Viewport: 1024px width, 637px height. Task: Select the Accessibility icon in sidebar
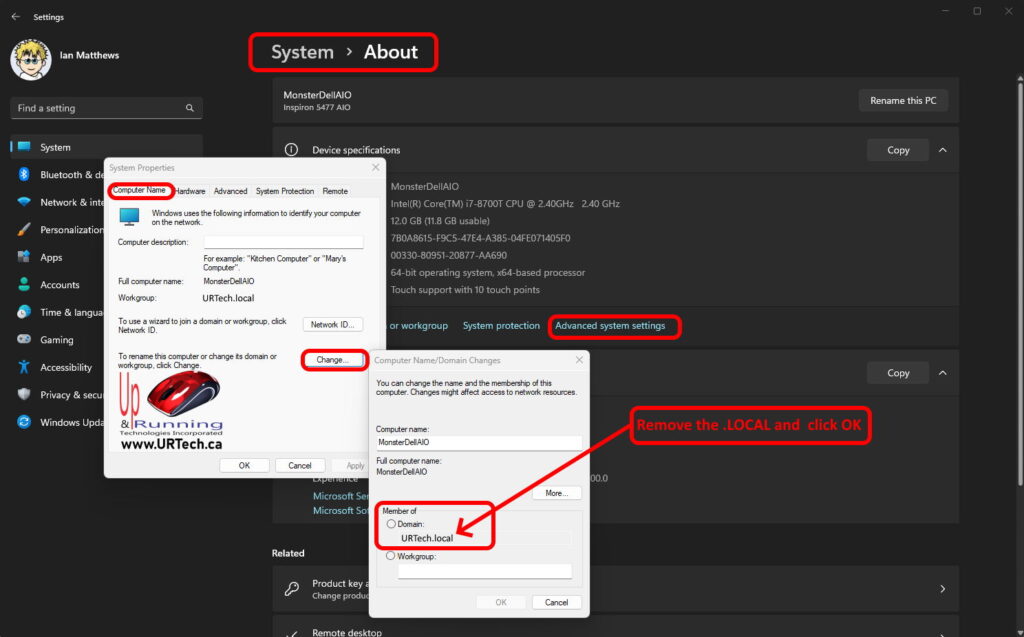[24, 367]
